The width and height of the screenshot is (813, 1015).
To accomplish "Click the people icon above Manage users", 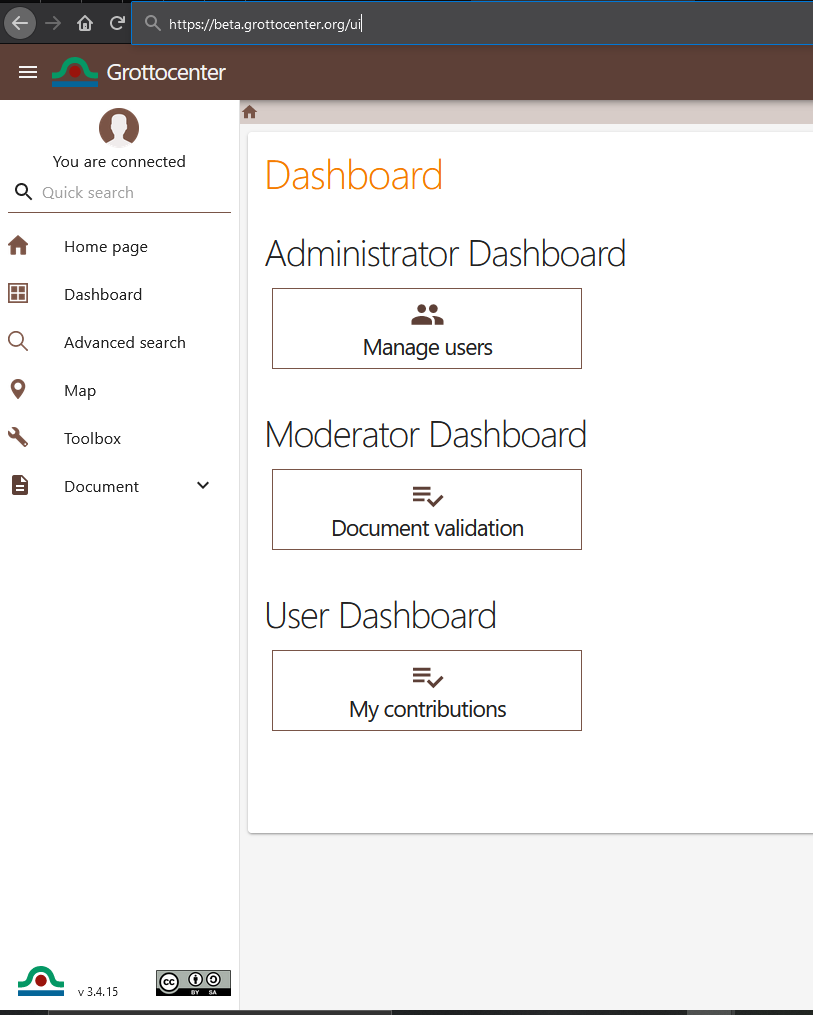I will pyautogui.click(x=427, y=314).
